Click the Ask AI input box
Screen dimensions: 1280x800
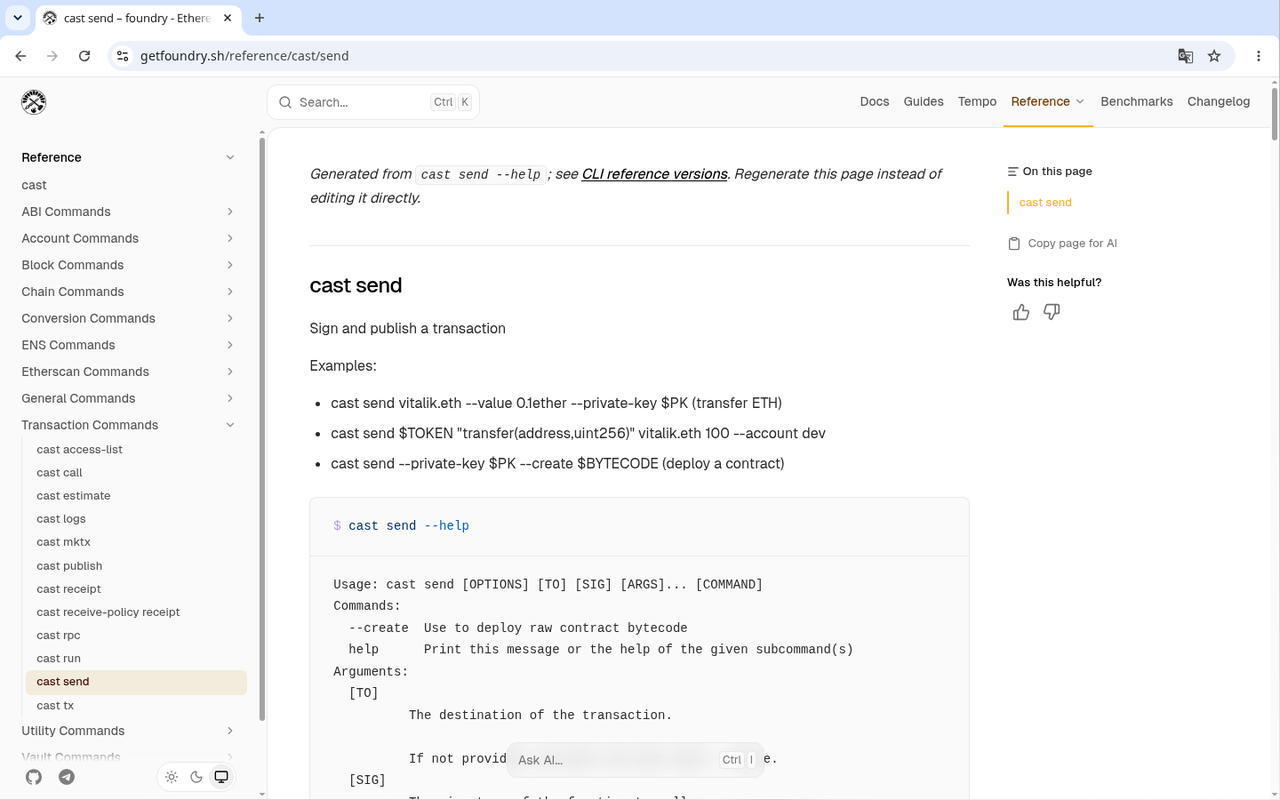(635, 760)
